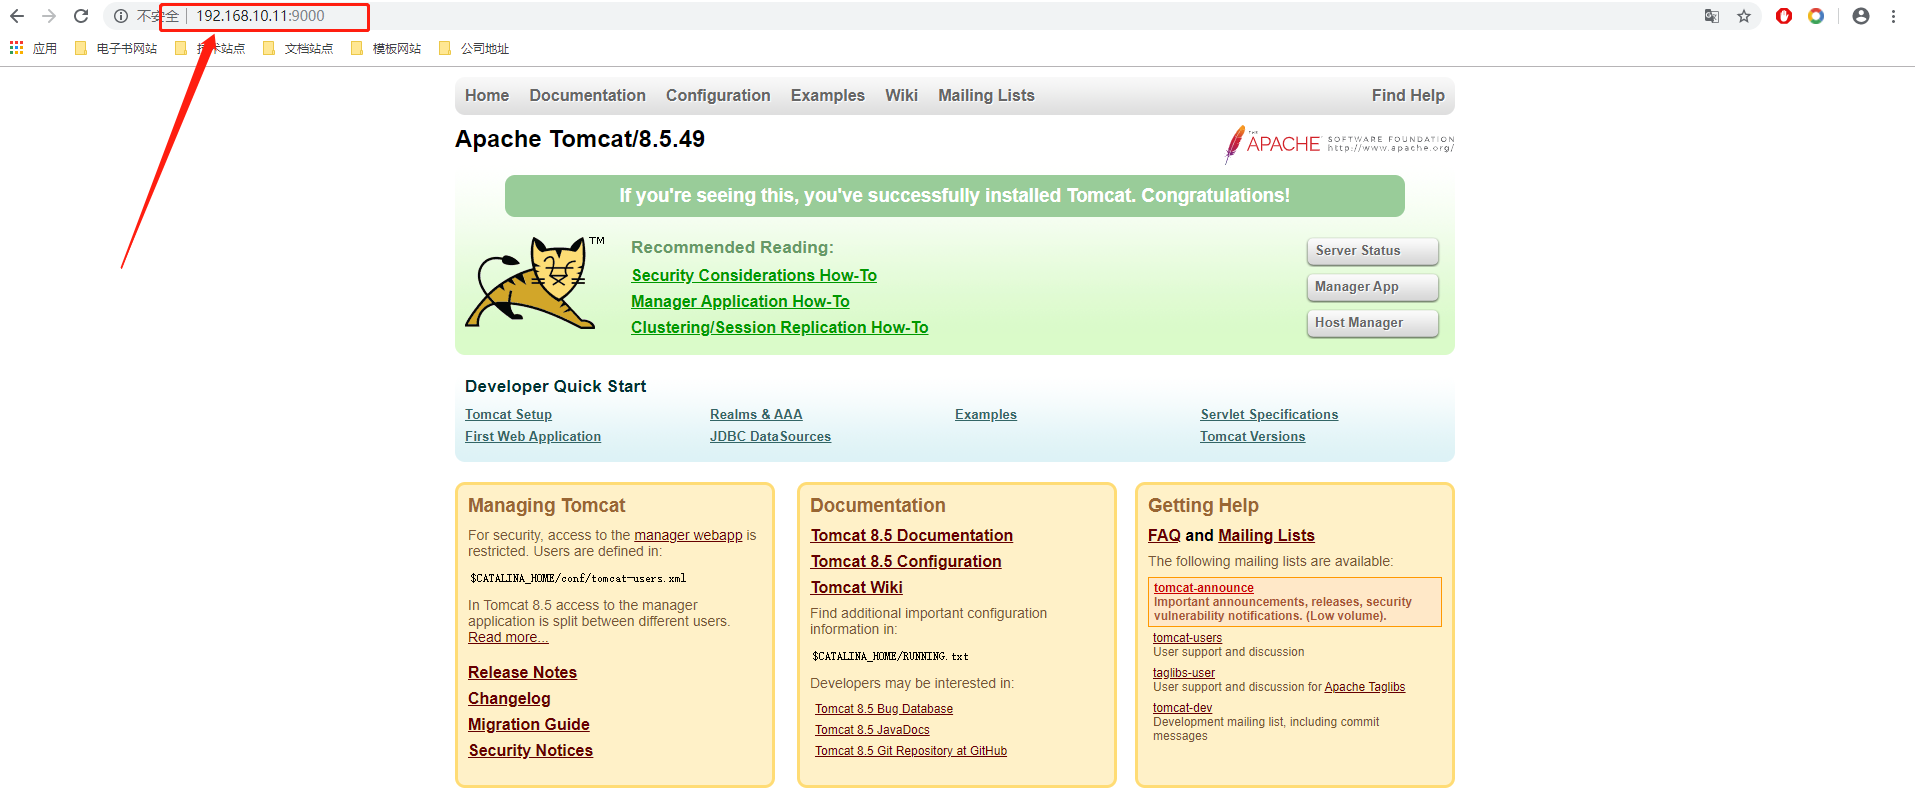Go to Mailing Lists in the nav bar
The image size is (1915, 794).
pos(986,95)
